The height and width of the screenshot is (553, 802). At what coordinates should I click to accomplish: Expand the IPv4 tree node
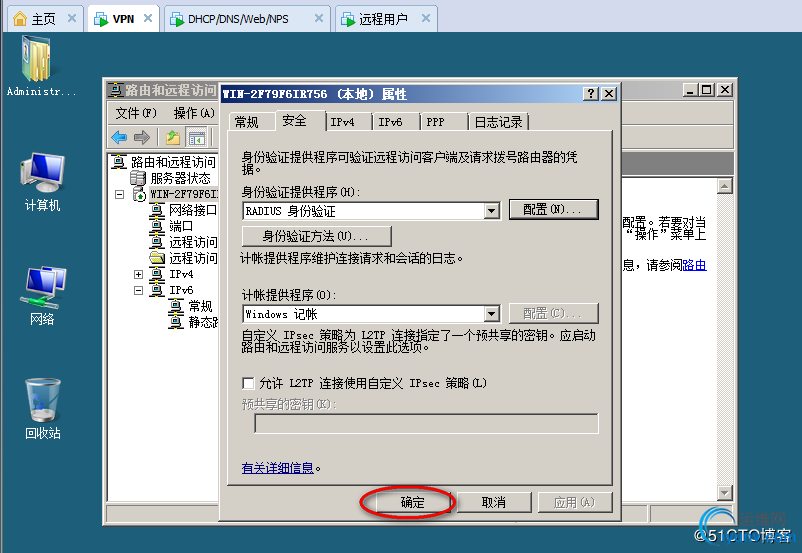pyautogui.click(x=138, y=274)
